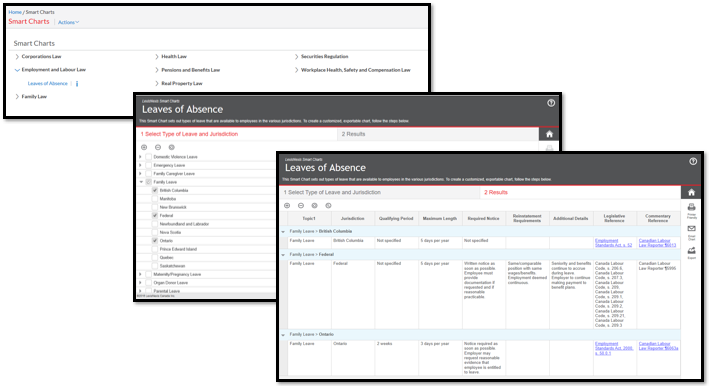This screenshot has width=711, height=386.
Task: Open Canadian Labour Law Reporter link for Ontario
Action: click(x=658, y=346)
